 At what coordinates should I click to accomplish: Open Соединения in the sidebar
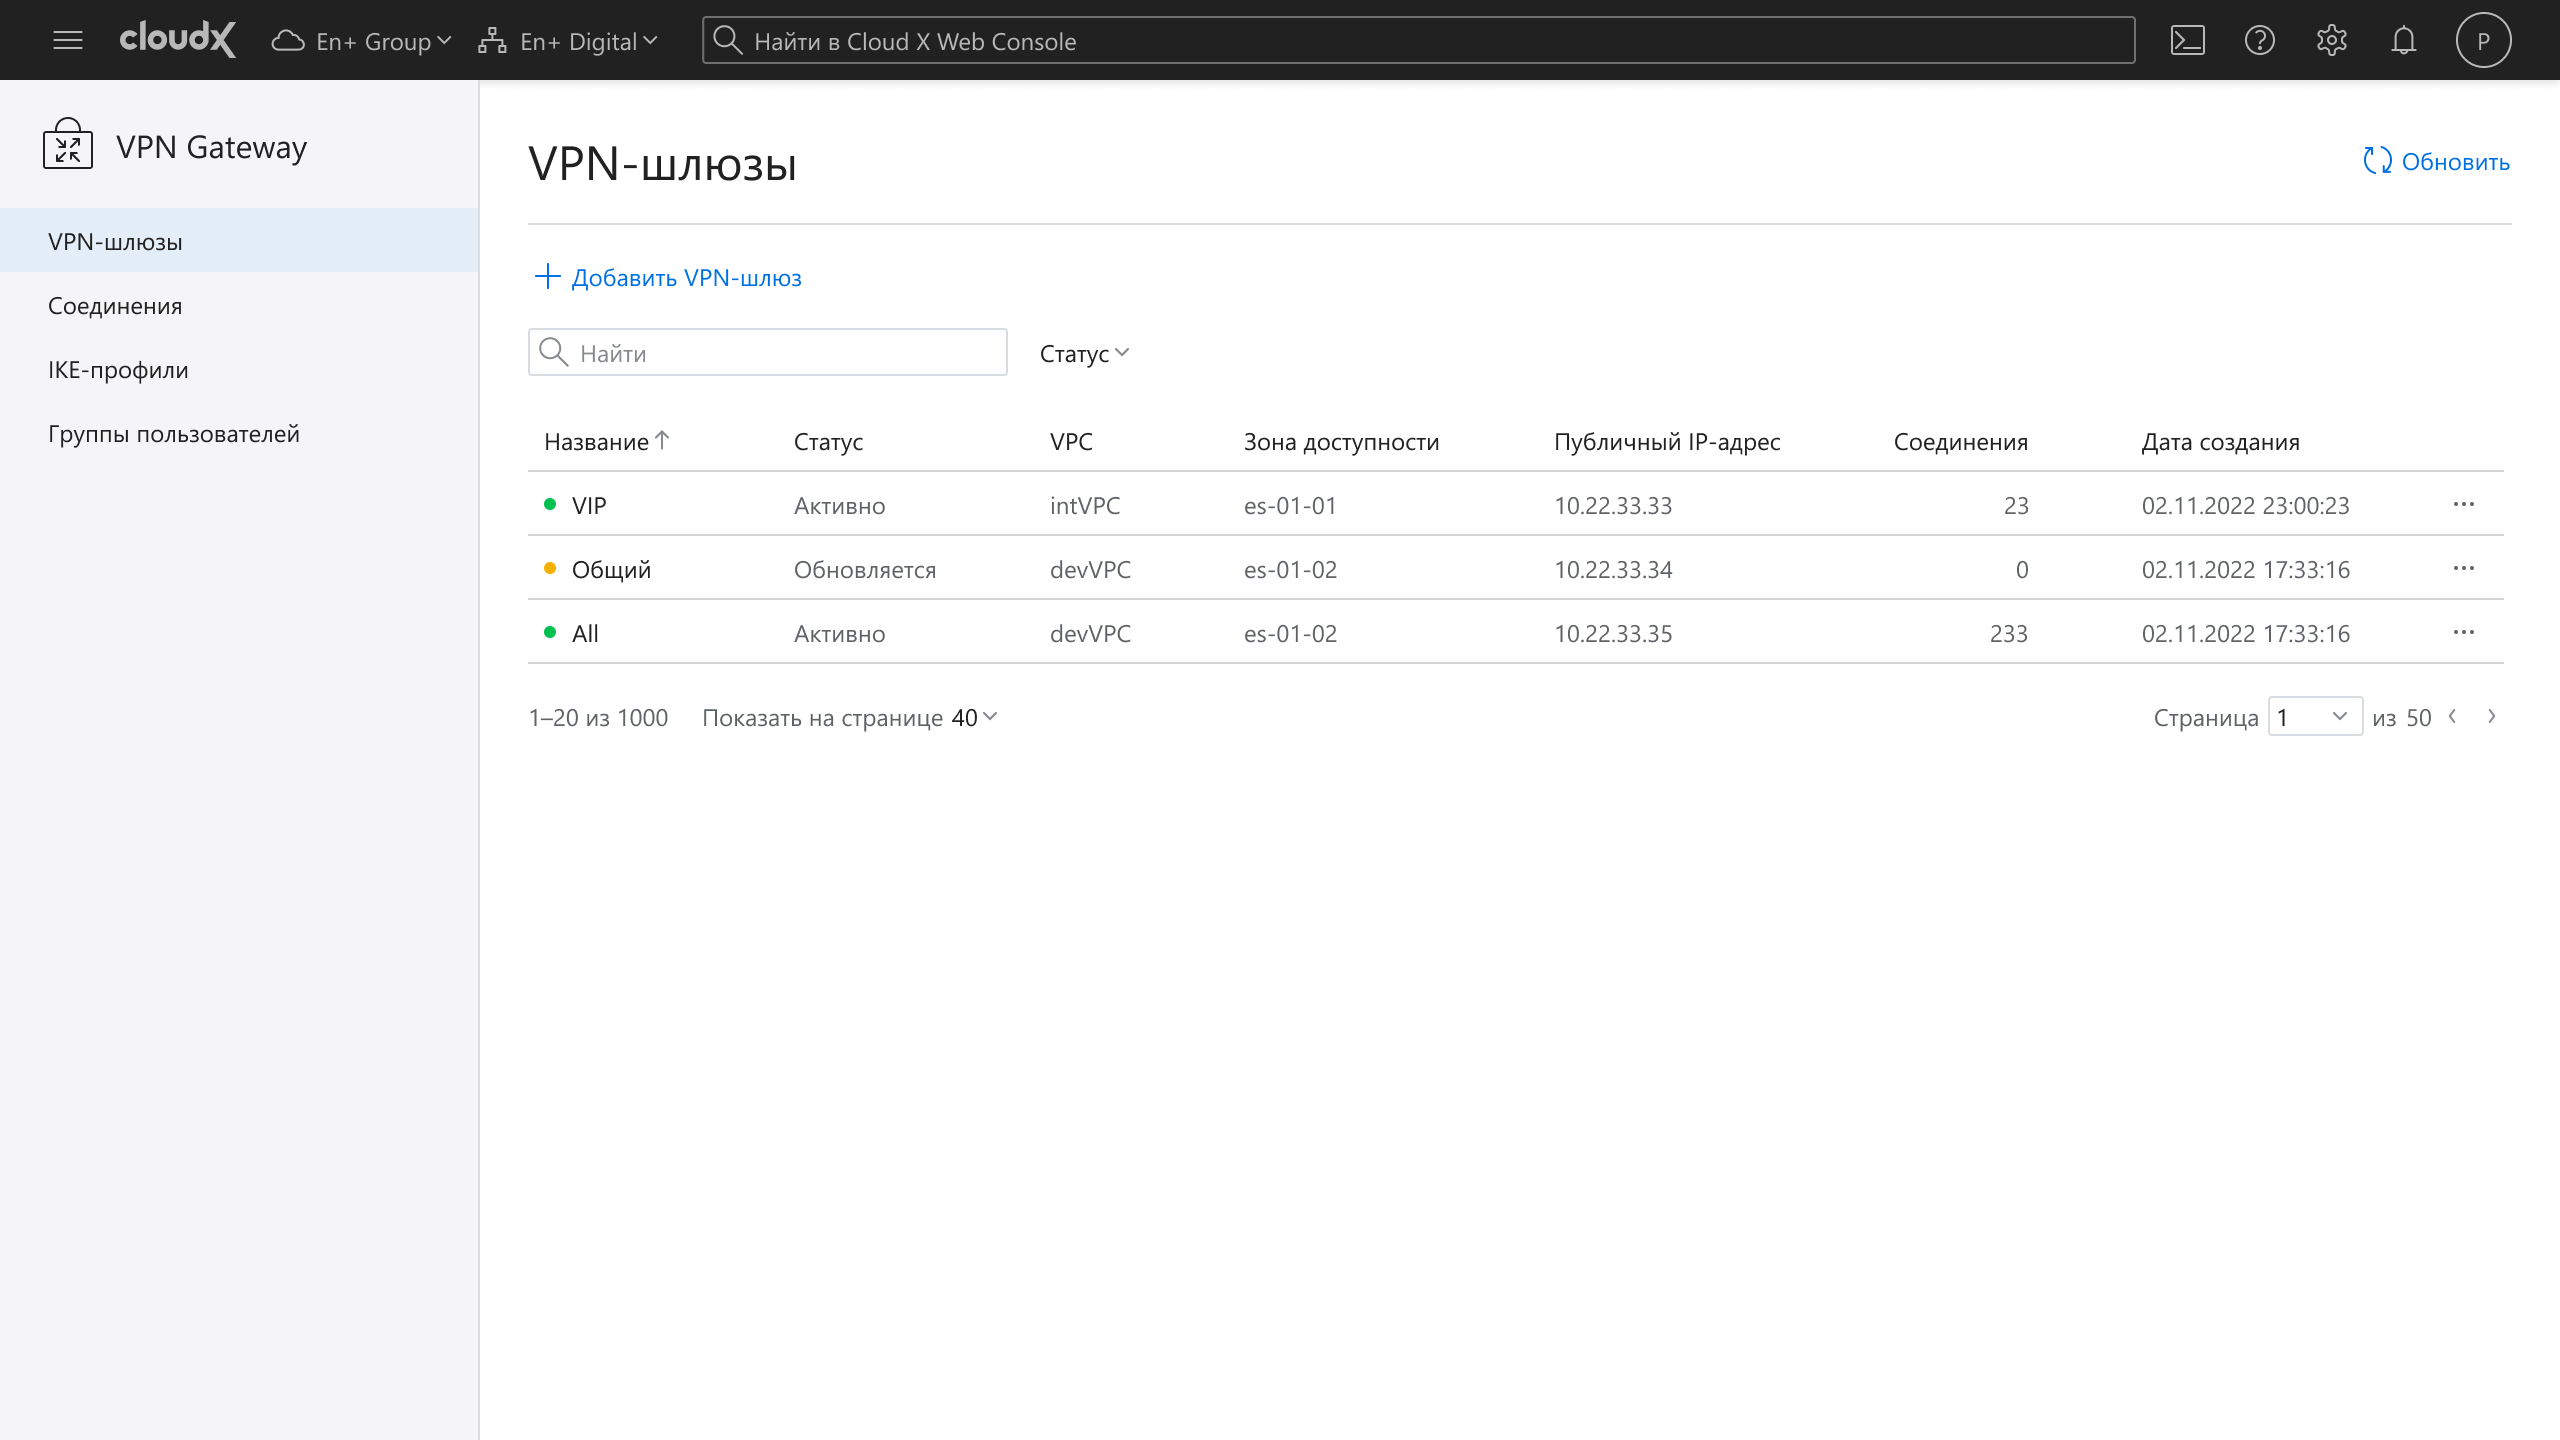[115, 306]
